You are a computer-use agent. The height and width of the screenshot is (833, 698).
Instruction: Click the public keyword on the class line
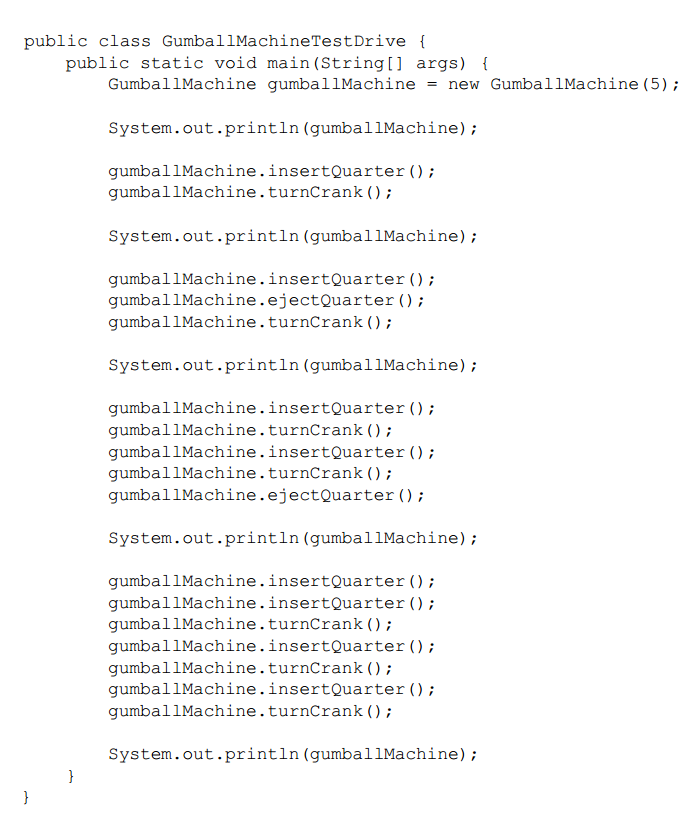[x=55, y=41]
